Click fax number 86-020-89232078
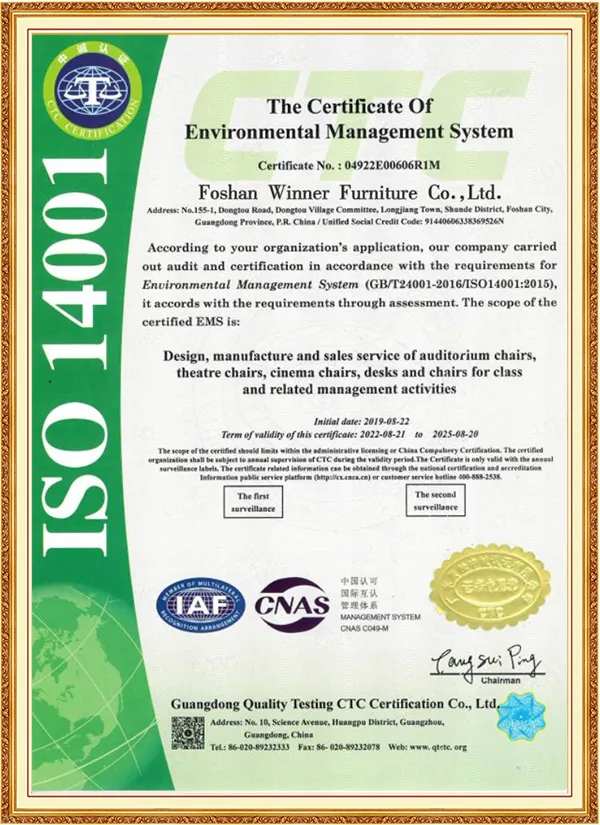This screenshot has height=825, width=600. (x=348, y=747)
